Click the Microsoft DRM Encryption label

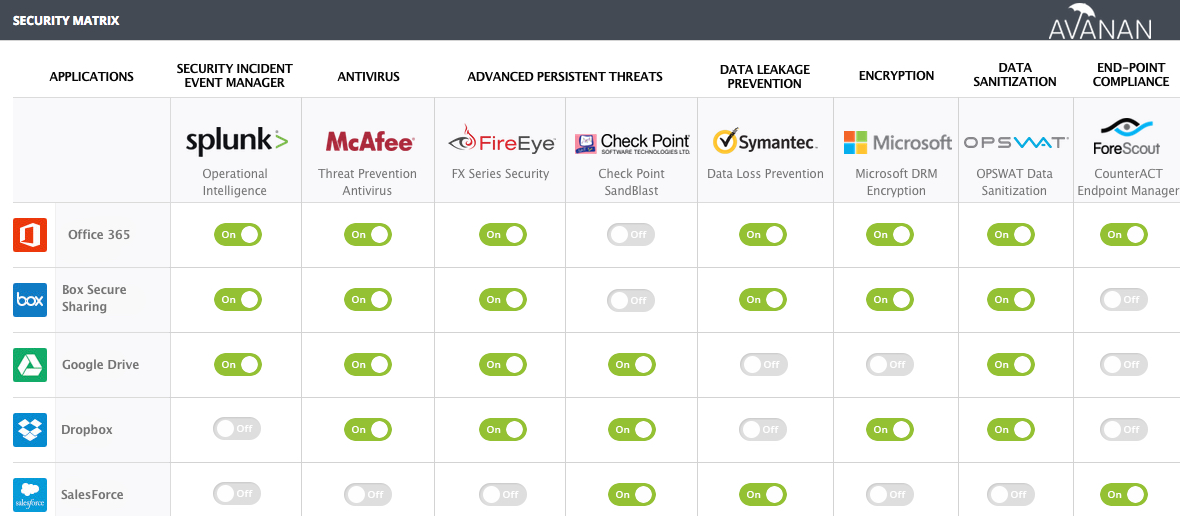[x=896, y=182]
